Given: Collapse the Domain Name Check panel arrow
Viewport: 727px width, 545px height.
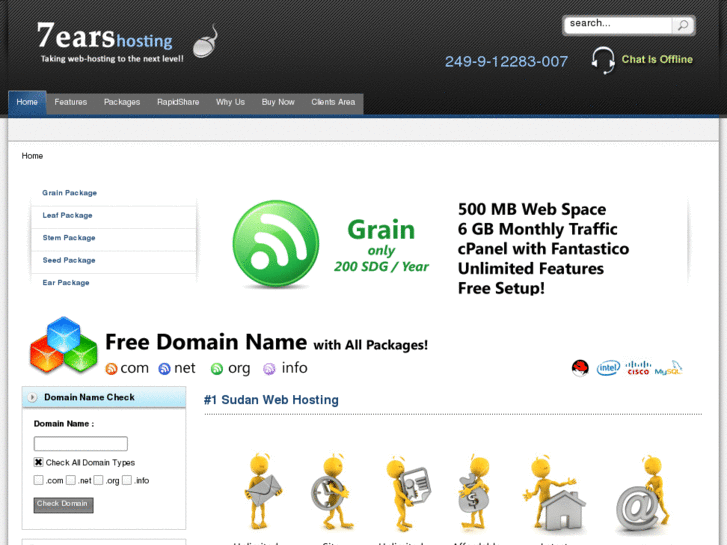Looking at the screenshot, I should pos(32,398).
